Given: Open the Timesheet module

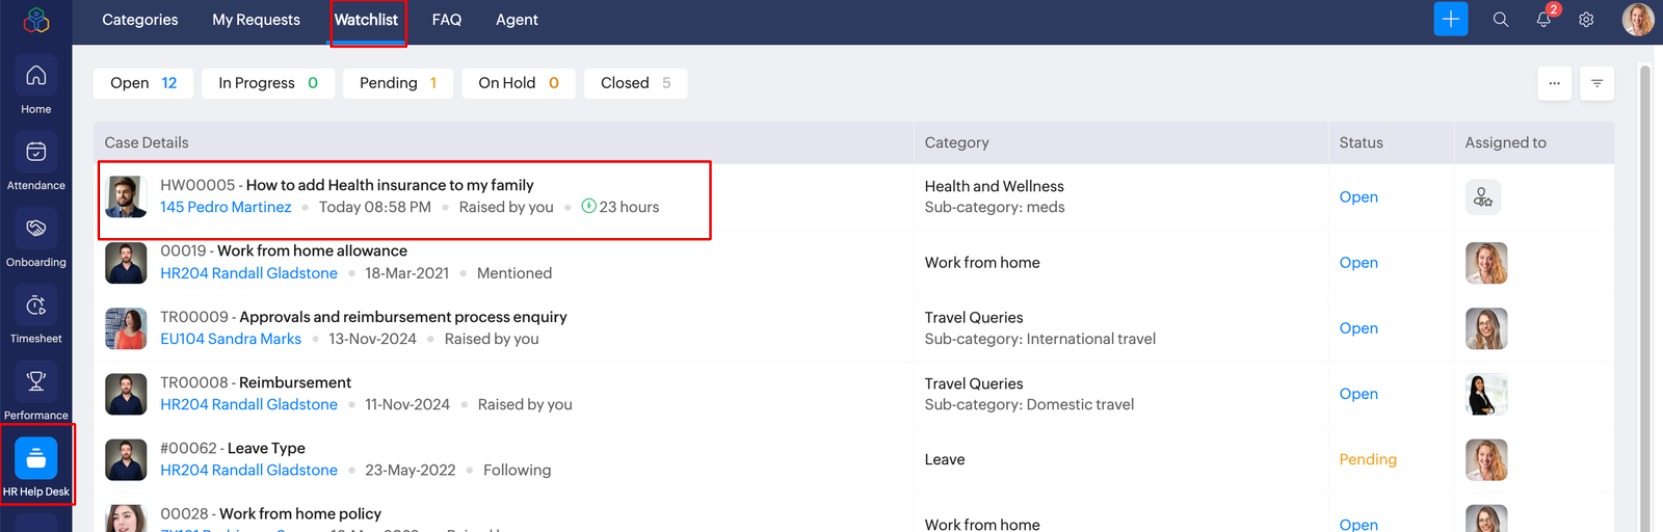Looking at the screenshot, I should tap(36, 317).
